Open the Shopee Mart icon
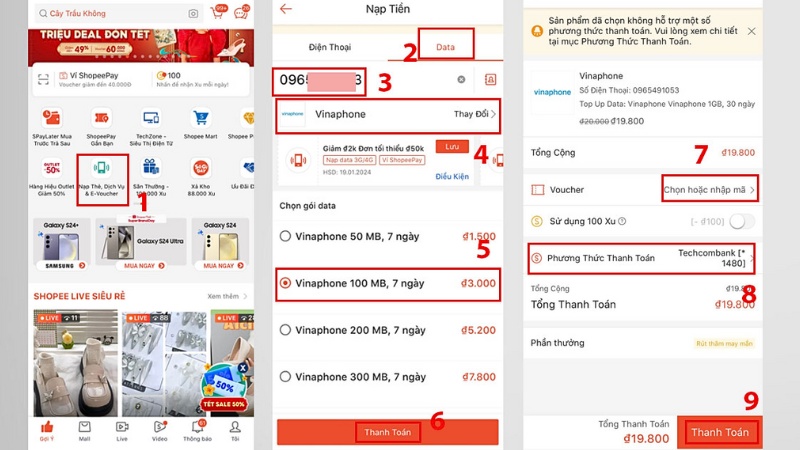Image resolution: width=800 pixels, height=450 pixels. pos(201,124)
